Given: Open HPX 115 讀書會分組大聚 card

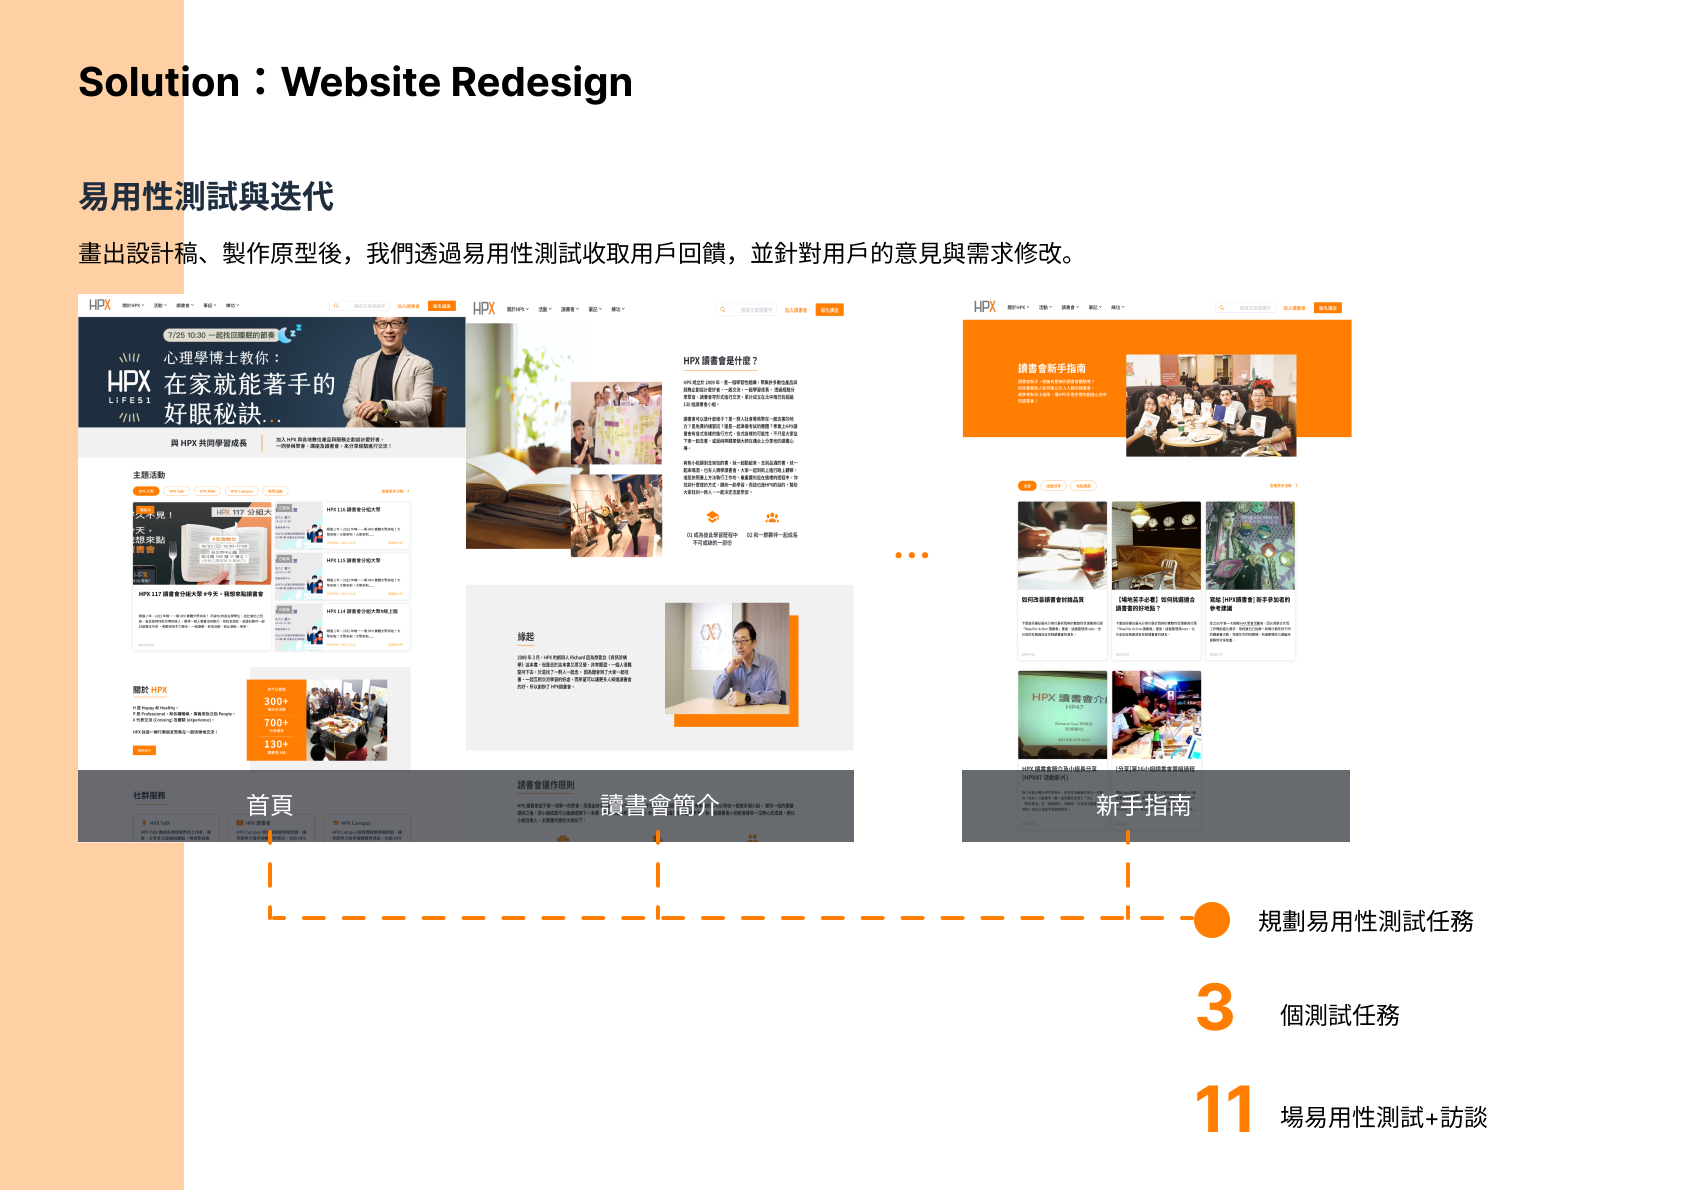Looking at the screenshot, I should [342, 575].
